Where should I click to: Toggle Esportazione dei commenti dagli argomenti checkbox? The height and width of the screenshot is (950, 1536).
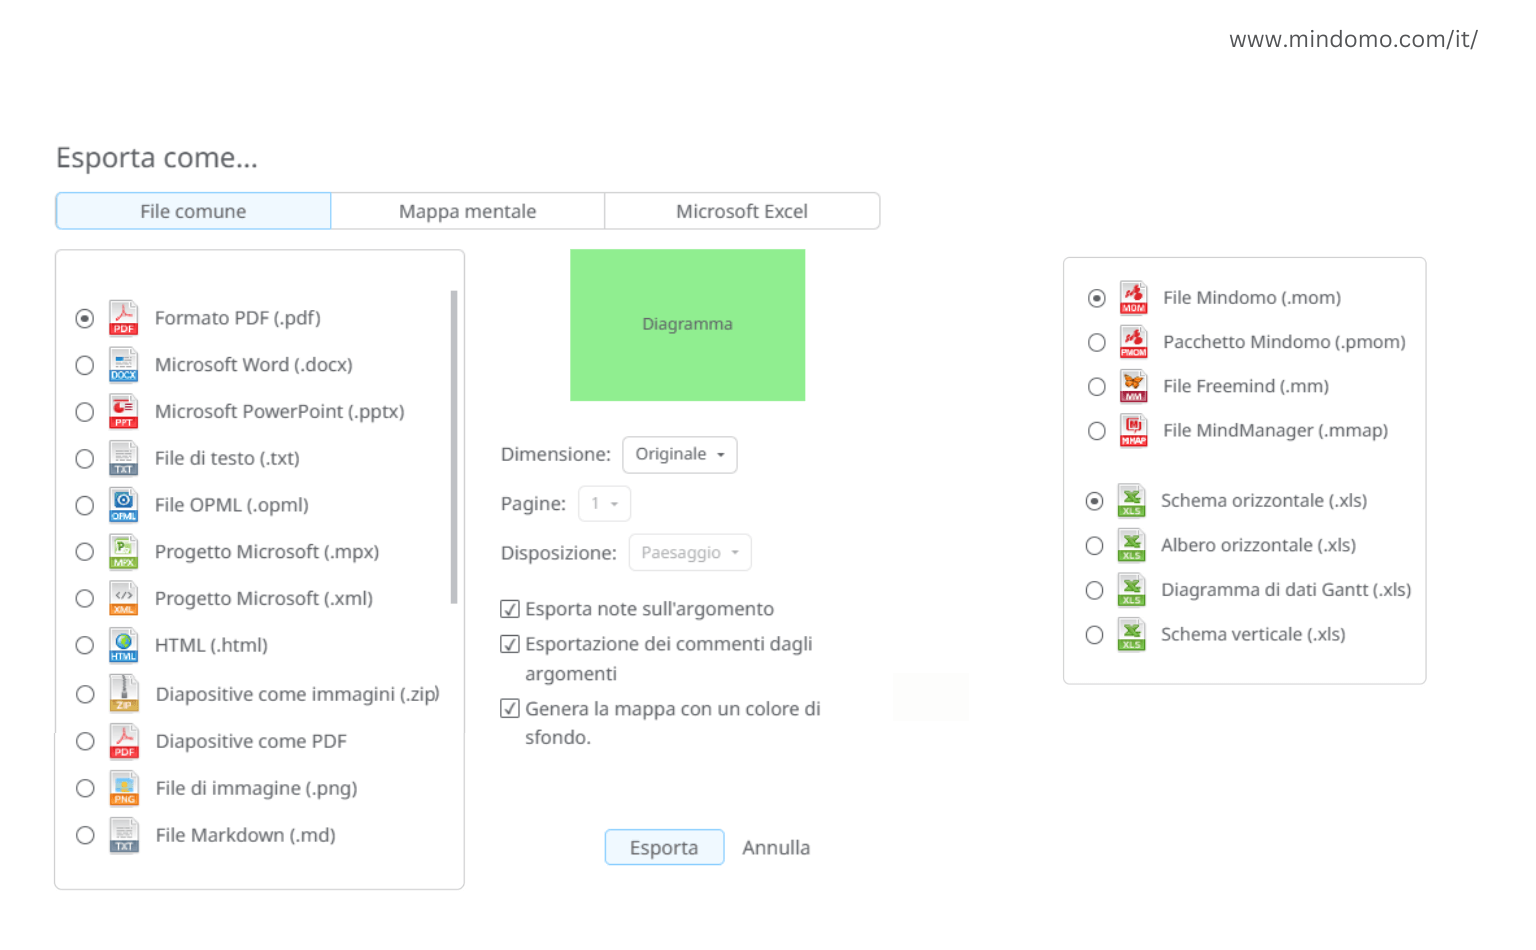click(510, 644)
